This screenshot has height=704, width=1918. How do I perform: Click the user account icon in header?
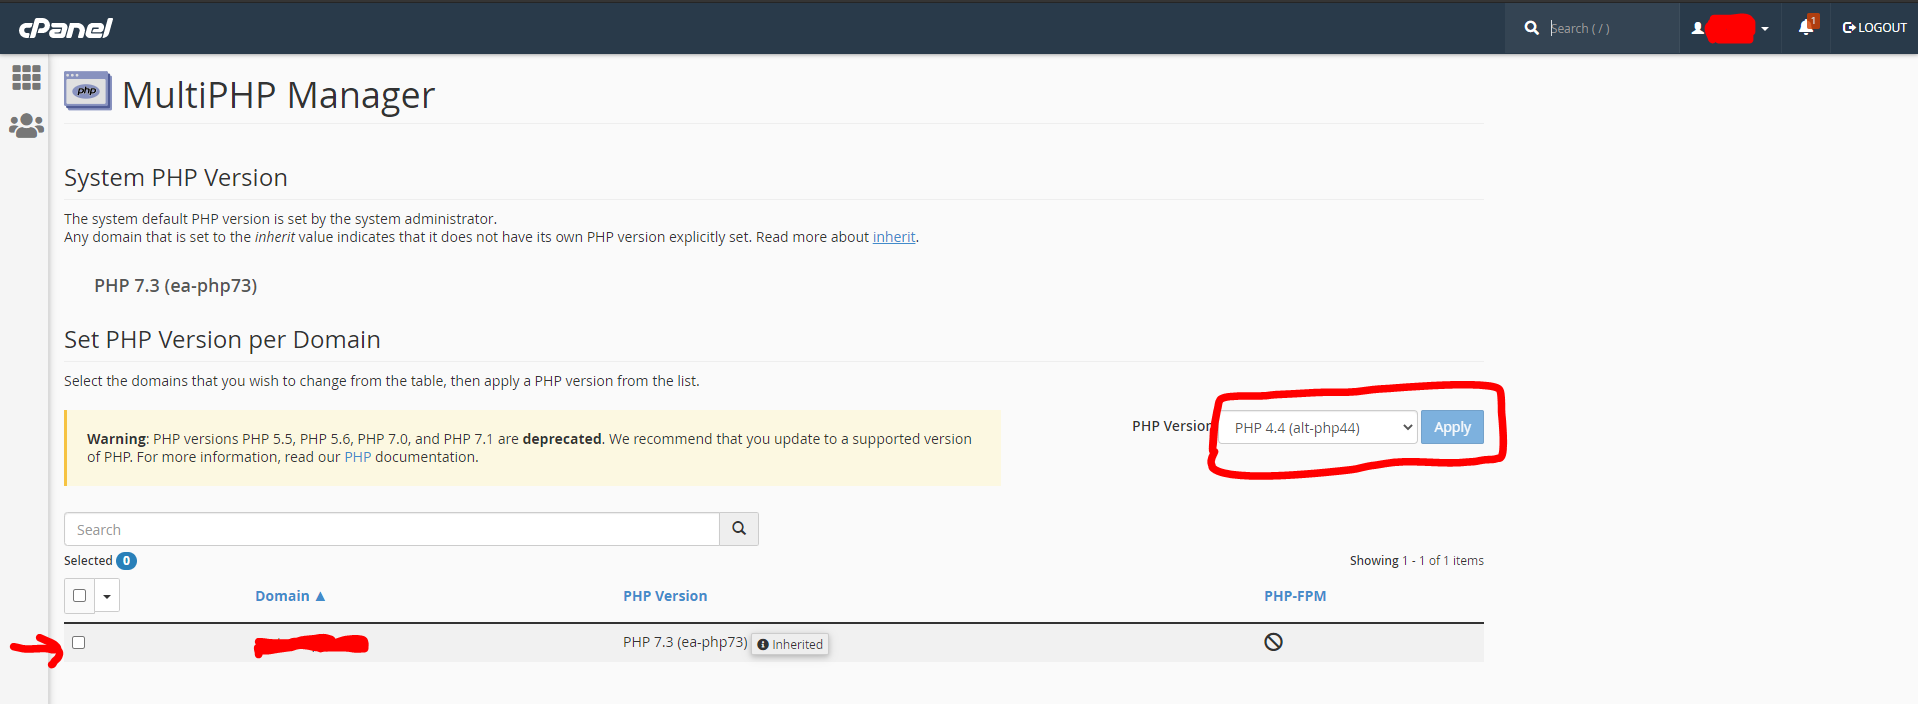(1697, 28)
